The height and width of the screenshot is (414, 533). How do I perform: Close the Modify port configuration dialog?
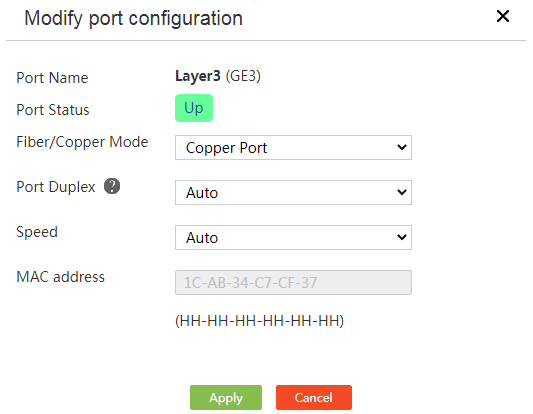tap(503, 16)
